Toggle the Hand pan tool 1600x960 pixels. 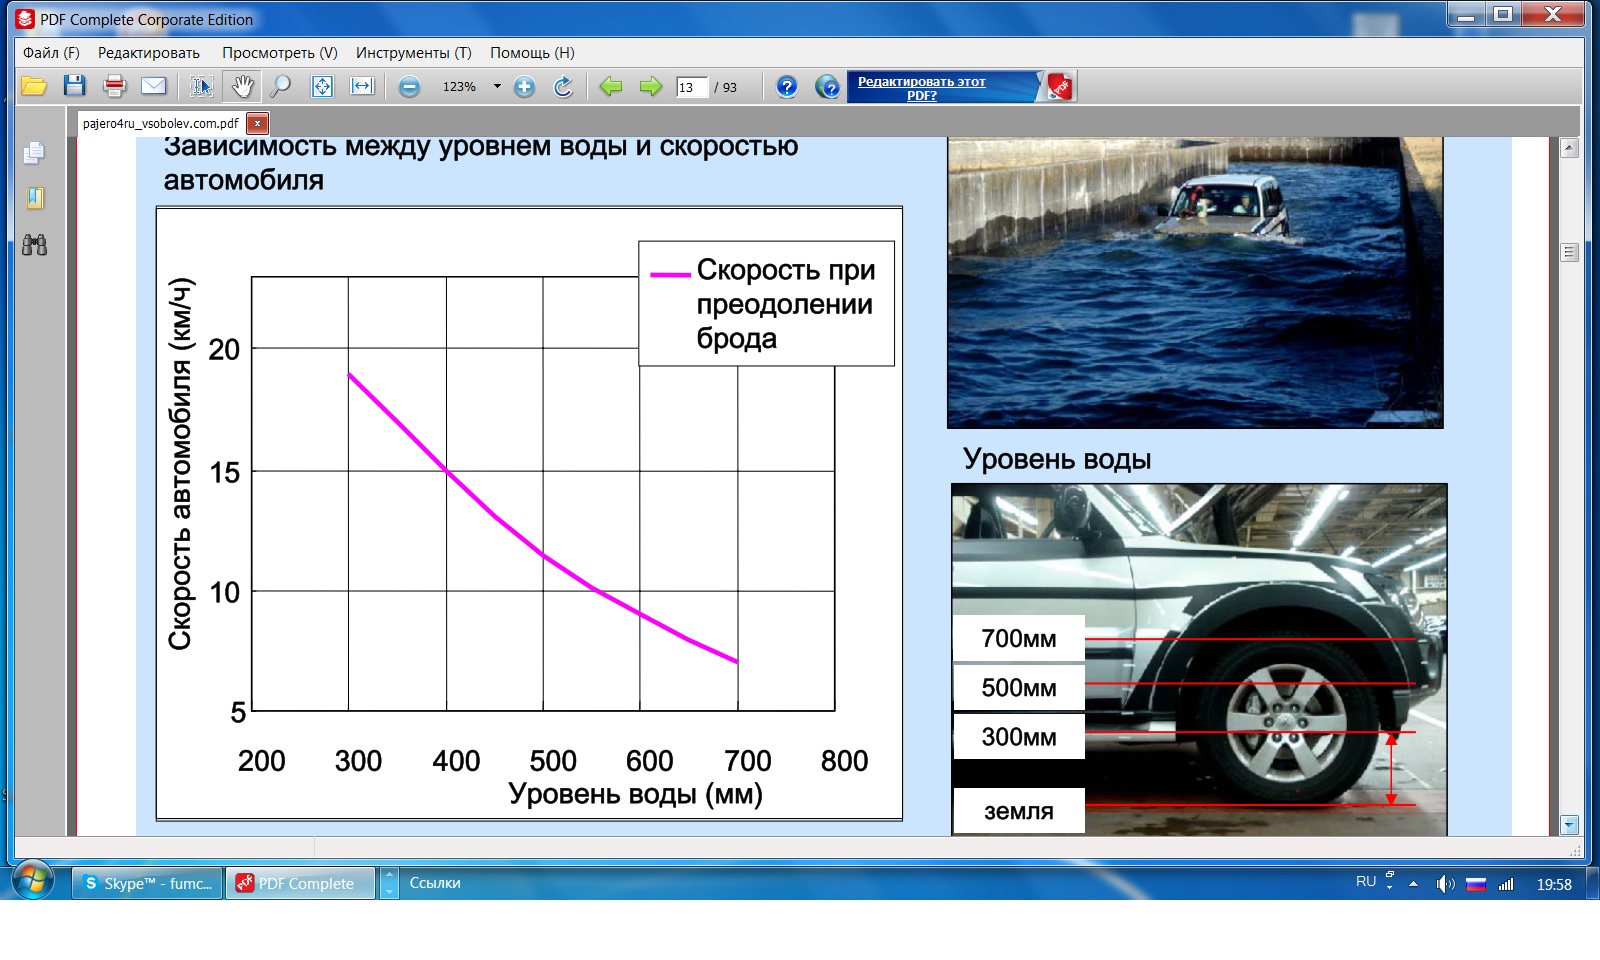[x=242, y=87]
